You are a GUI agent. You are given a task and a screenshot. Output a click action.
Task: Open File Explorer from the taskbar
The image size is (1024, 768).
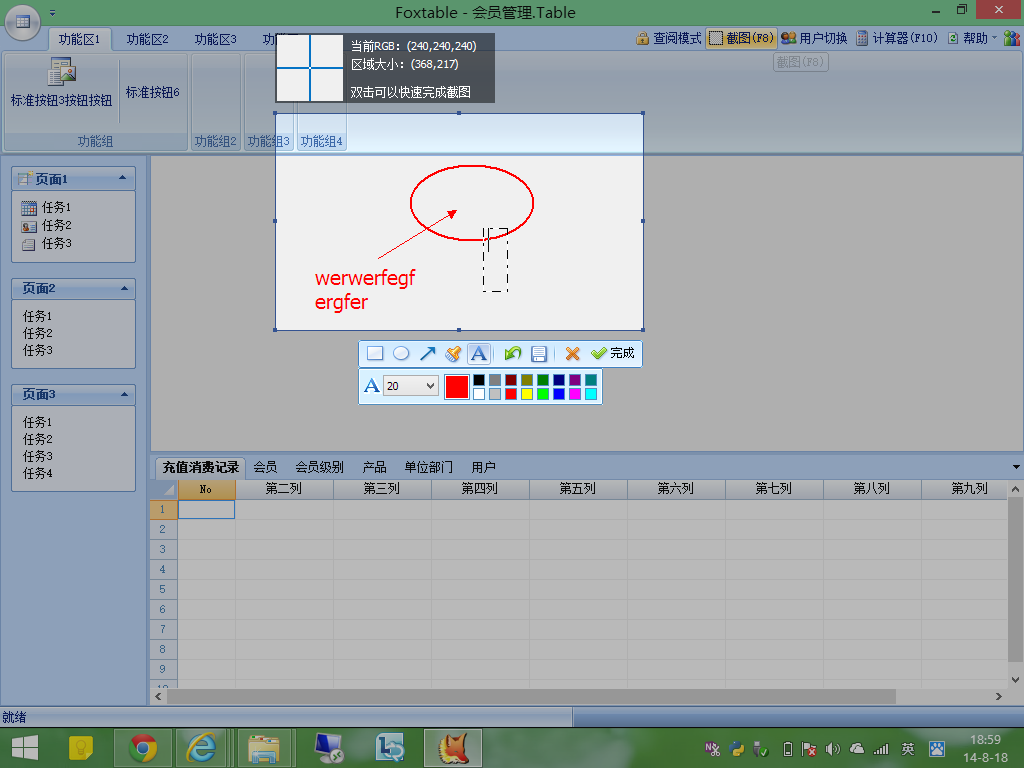tap(264, 748)
